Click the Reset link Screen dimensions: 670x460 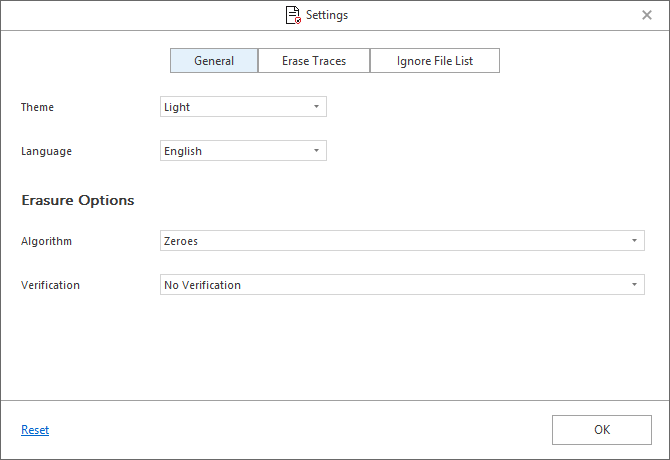(x=35, y=430)
